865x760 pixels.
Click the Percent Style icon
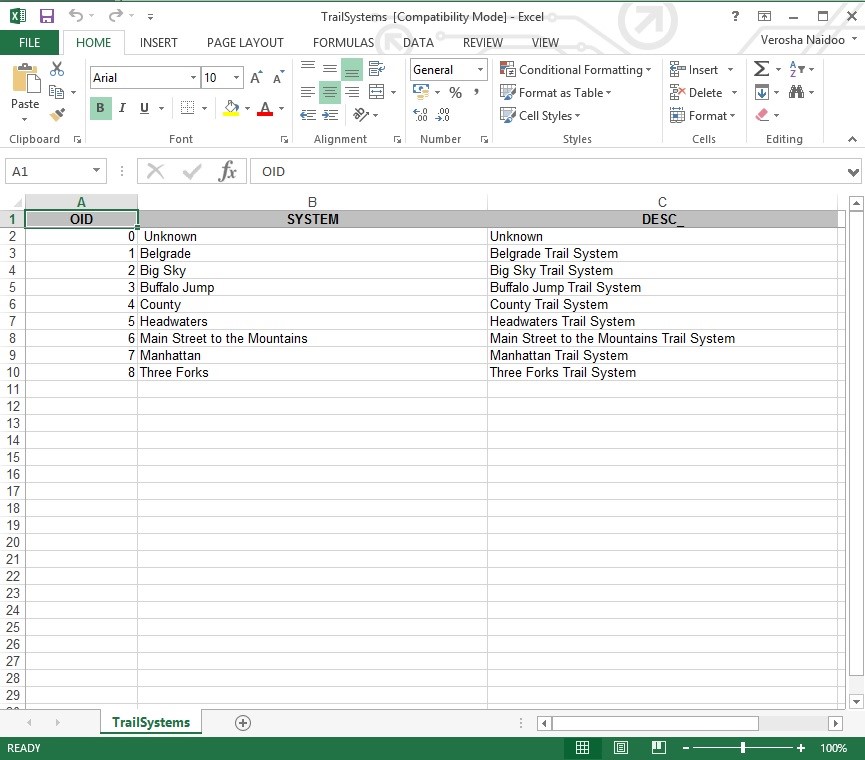(x=455, y=93)
